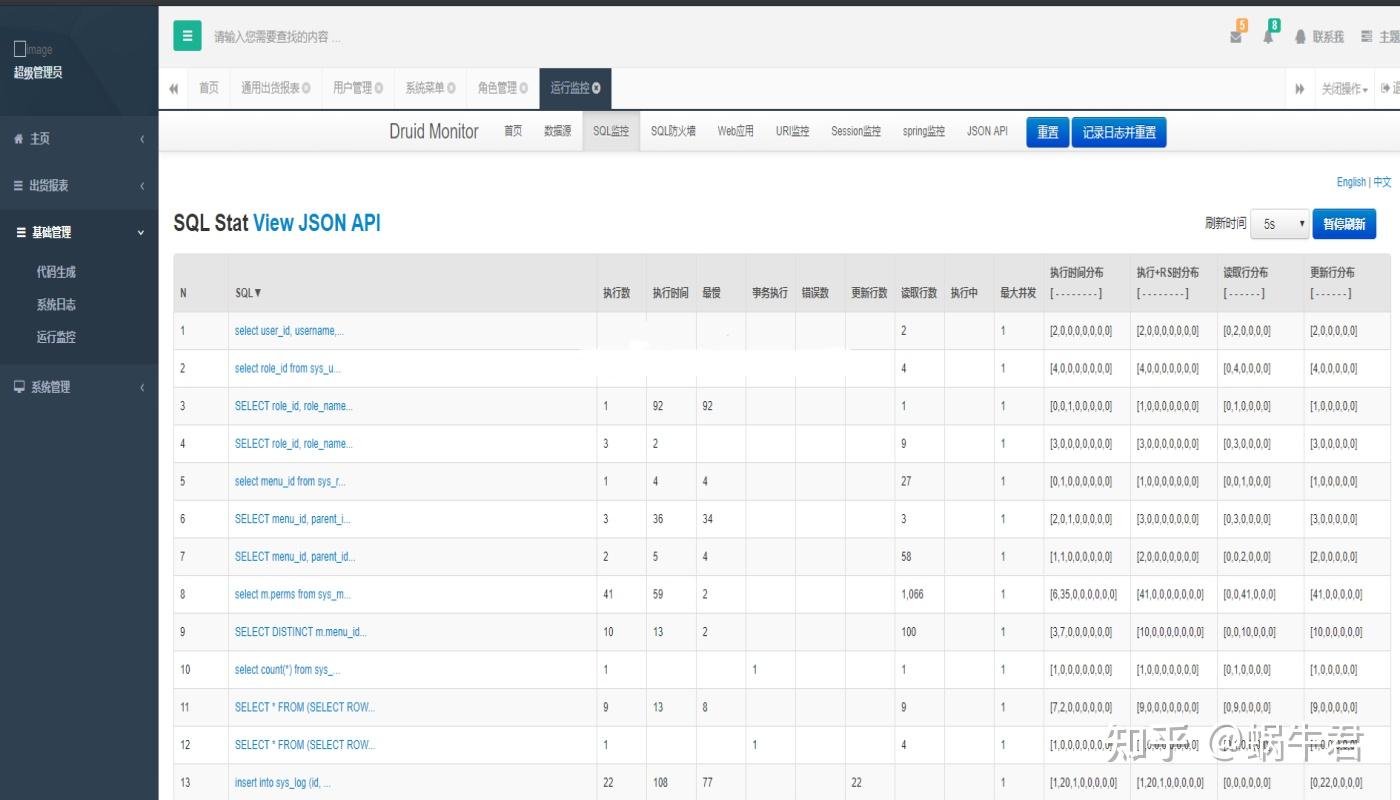The width and height of the screenshot is (1400, 800).
Task: Click the logout icon at top right
Action: pos(1386,88)
